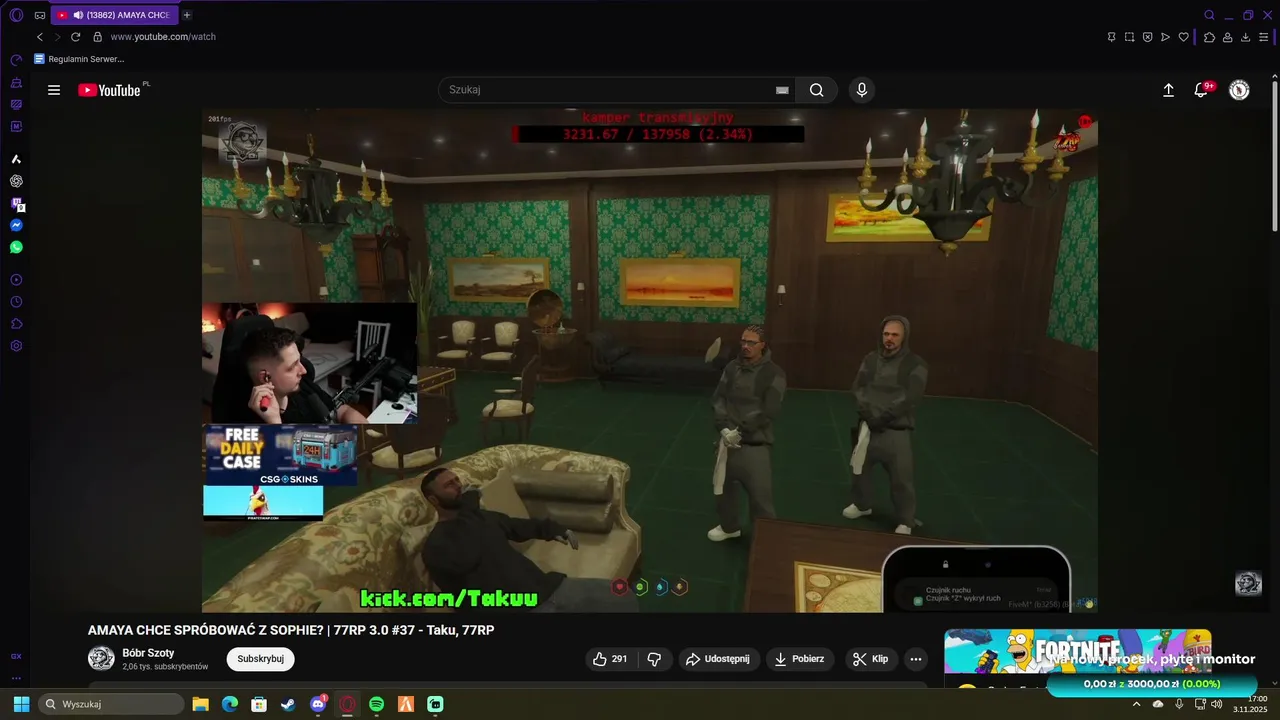Open the GX Cleaner sidebar icon

point(16,83)
